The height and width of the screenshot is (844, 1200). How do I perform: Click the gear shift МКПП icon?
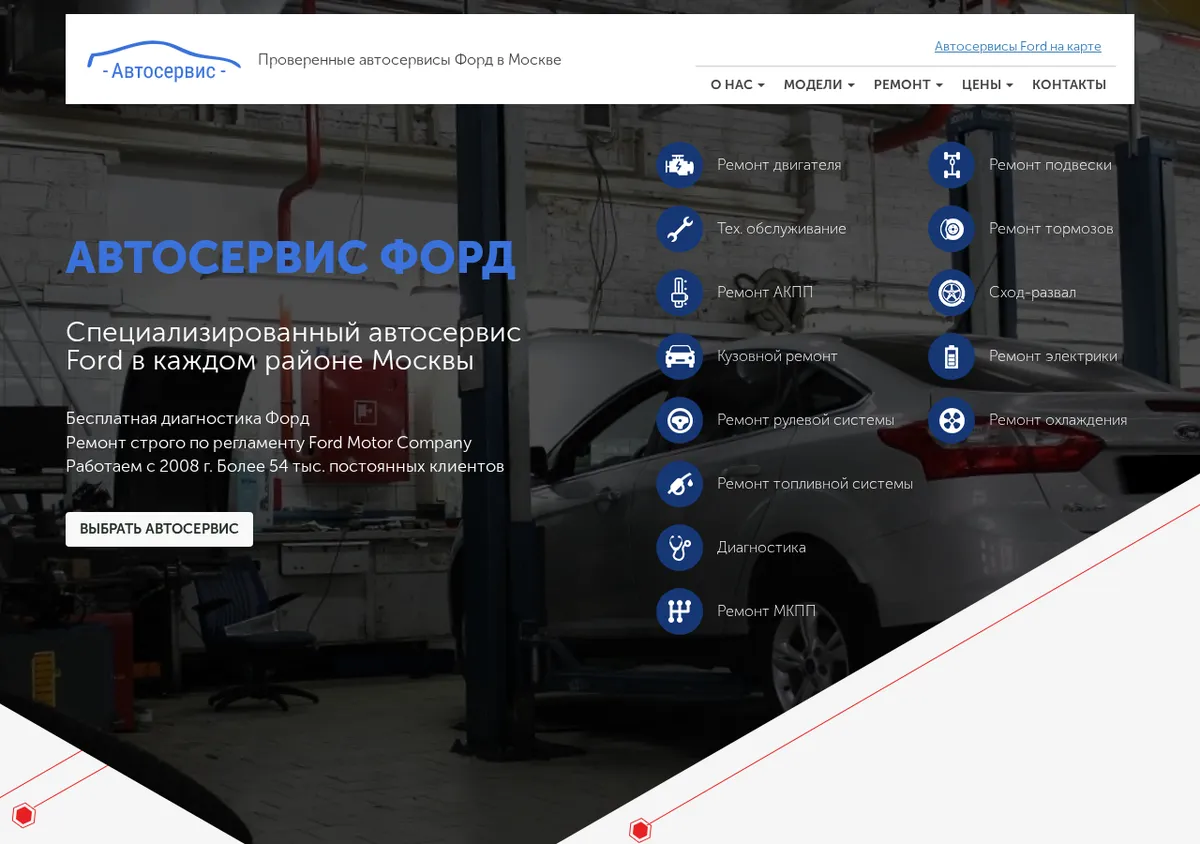(x=680, y=611)
